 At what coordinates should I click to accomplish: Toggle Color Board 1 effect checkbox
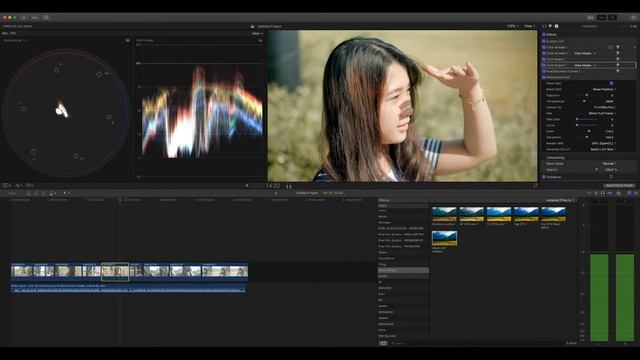(x=544, y=59)
